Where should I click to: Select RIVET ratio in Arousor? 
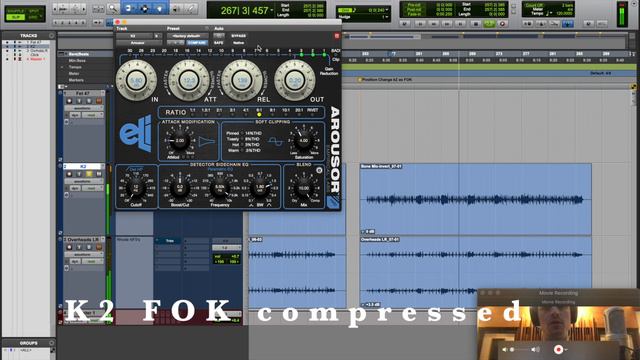pos(313,112)
